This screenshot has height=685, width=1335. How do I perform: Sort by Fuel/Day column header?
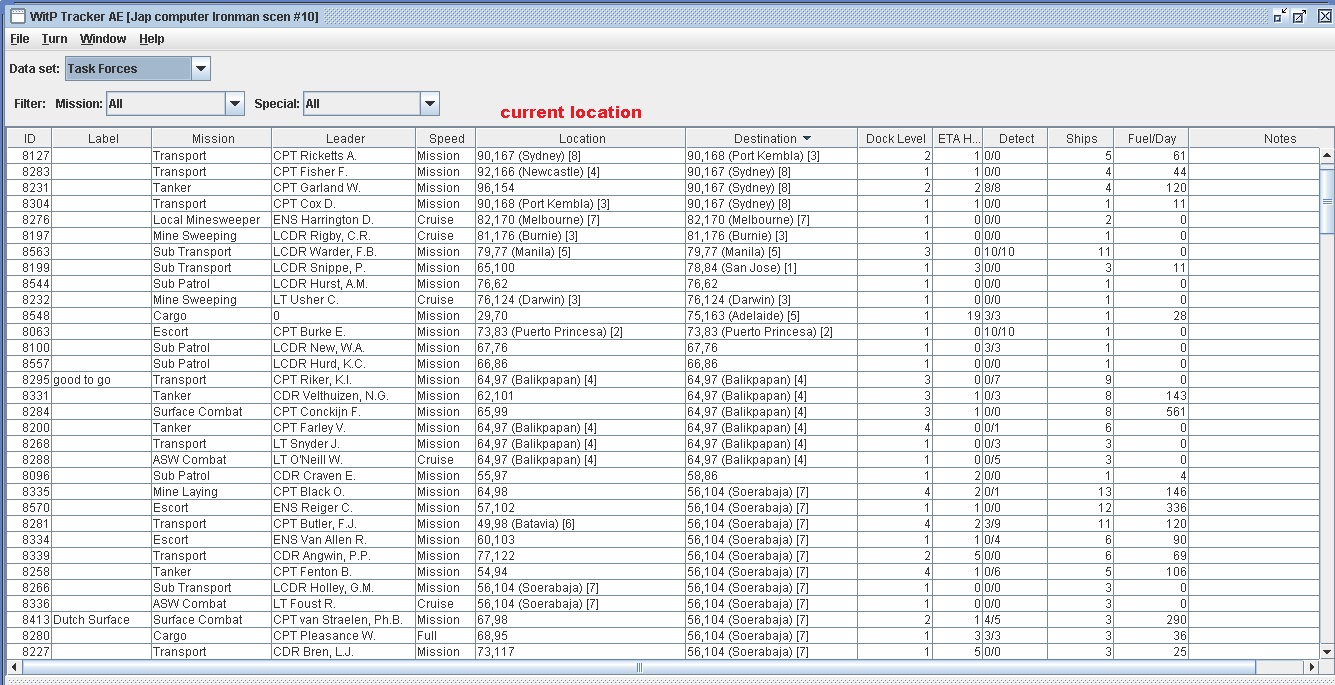pyautogui.click(x=1151, y=138)
